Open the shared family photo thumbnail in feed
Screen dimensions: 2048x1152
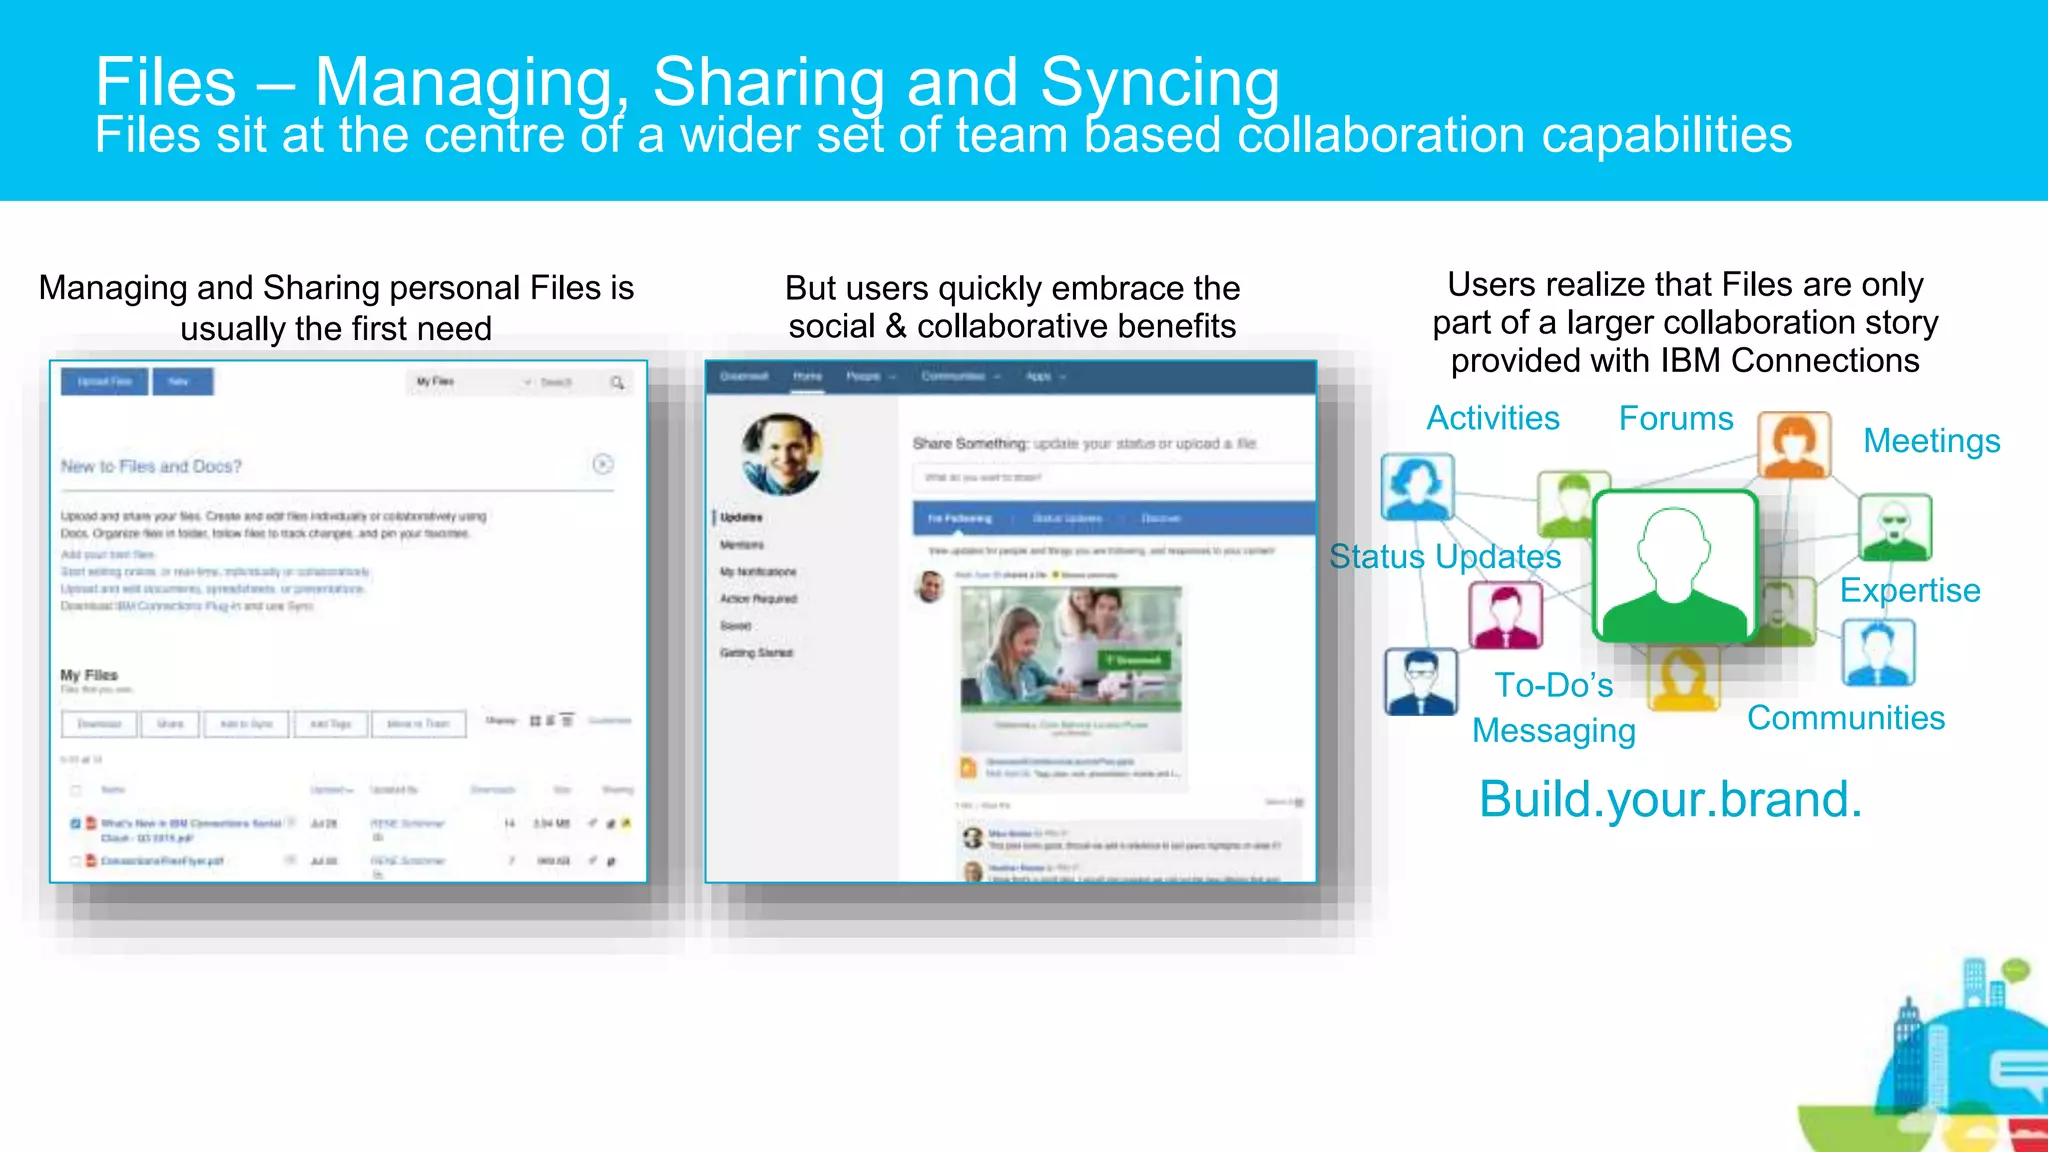click(1071, 649)
